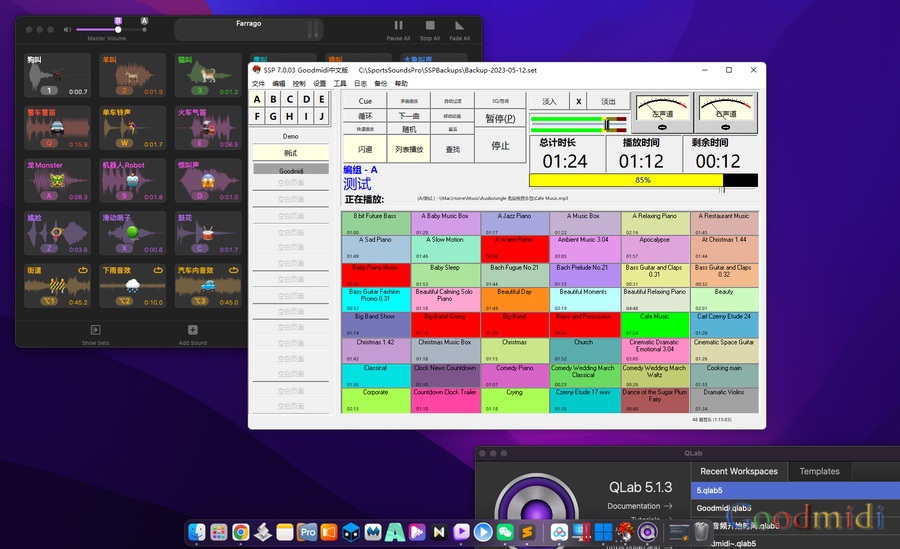Play the 龙 Monster sound tile
The height and width of the screenshot is (549, 900).
pos(57,180)
